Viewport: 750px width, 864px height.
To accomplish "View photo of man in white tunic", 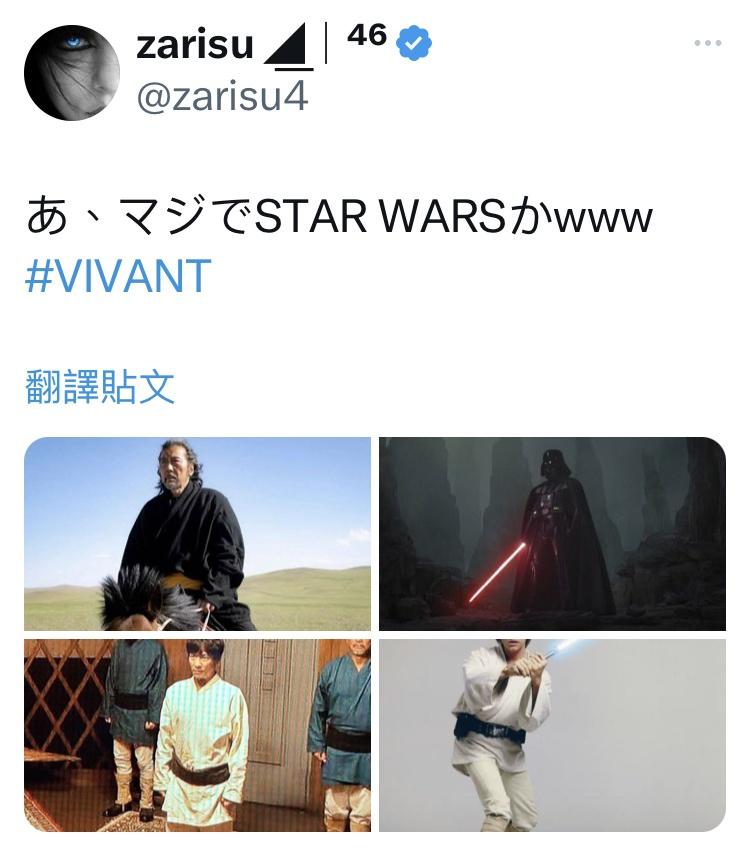I will [198, 735].
